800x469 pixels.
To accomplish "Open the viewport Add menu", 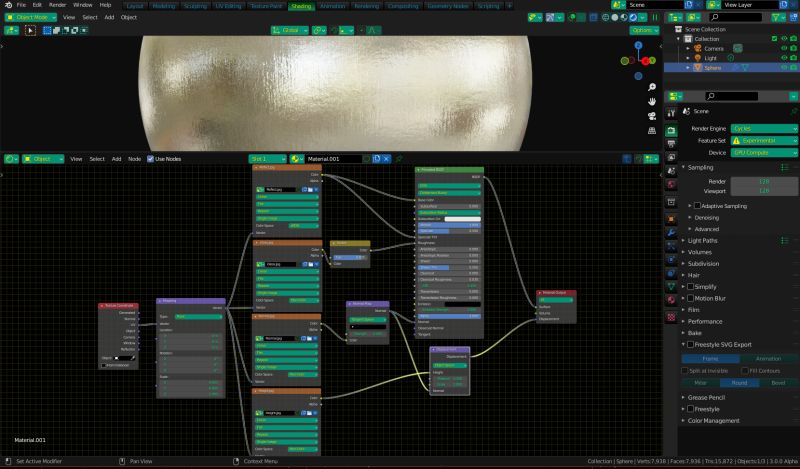I will (109, 17).
